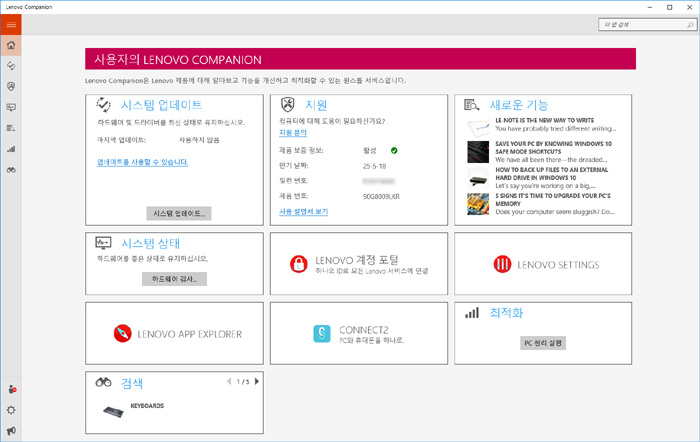The image size is (700, 442).
Task: Click the 시스템 업데이트 tile icon
Action: 104,105
